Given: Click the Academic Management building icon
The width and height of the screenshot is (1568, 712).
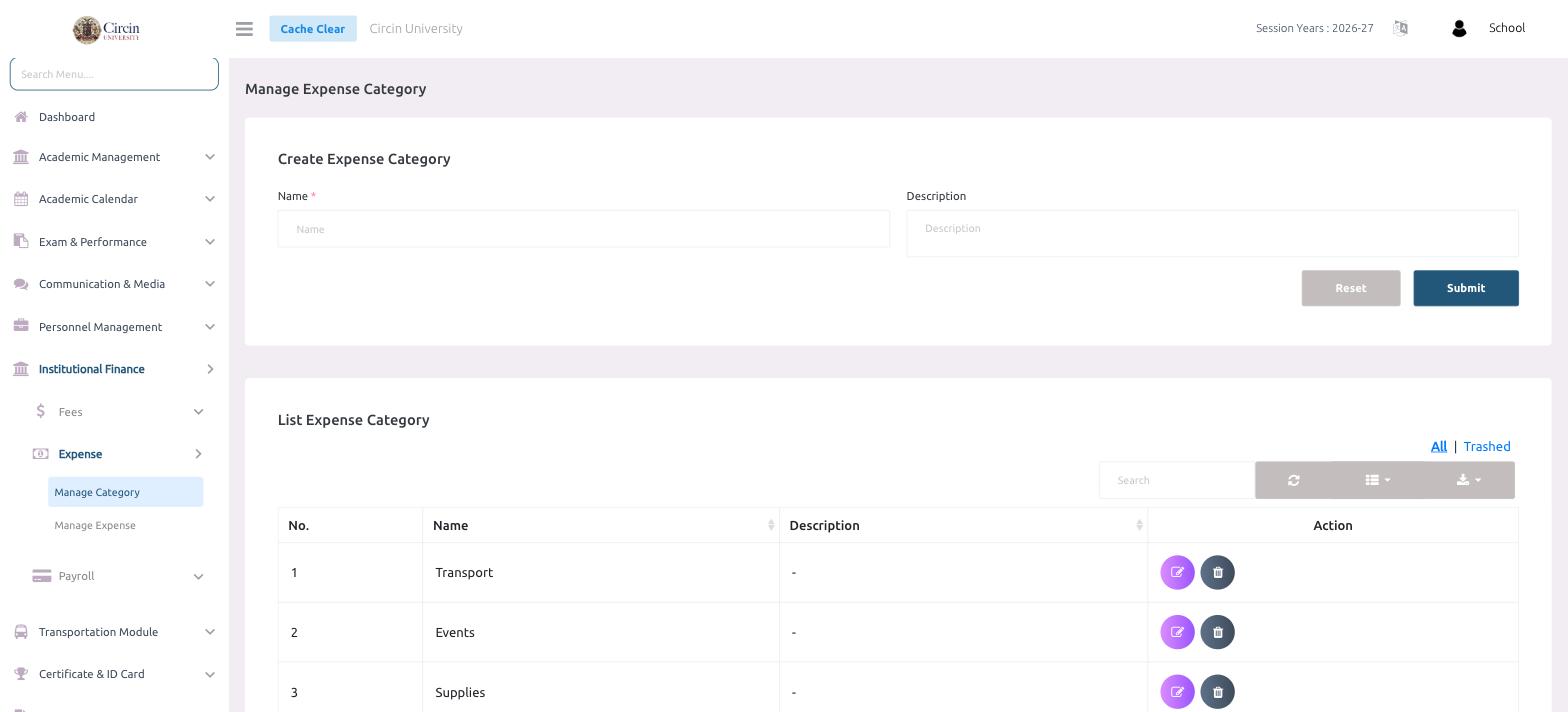Looking at the screenshot, I should pyautogui.click(x=21, y=157).
